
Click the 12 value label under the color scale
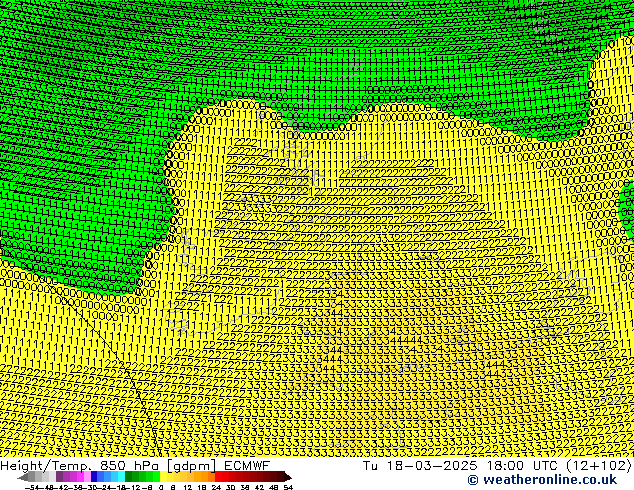pos(187,487)
